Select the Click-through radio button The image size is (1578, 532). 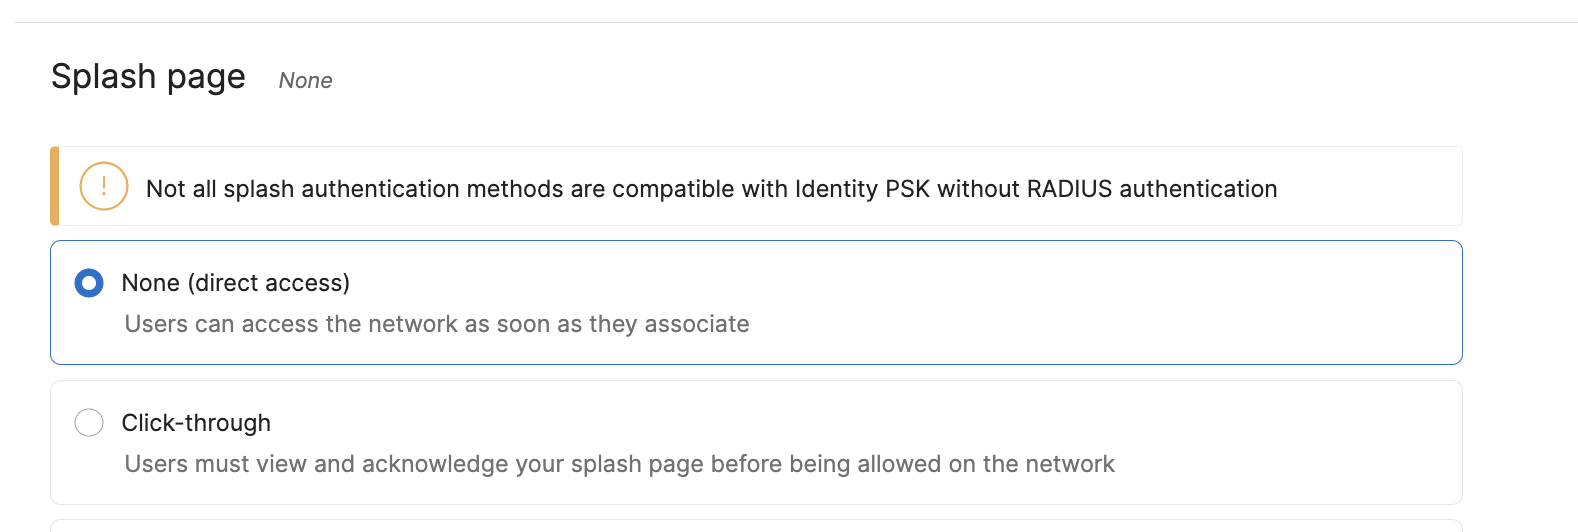tap(89, 423)
